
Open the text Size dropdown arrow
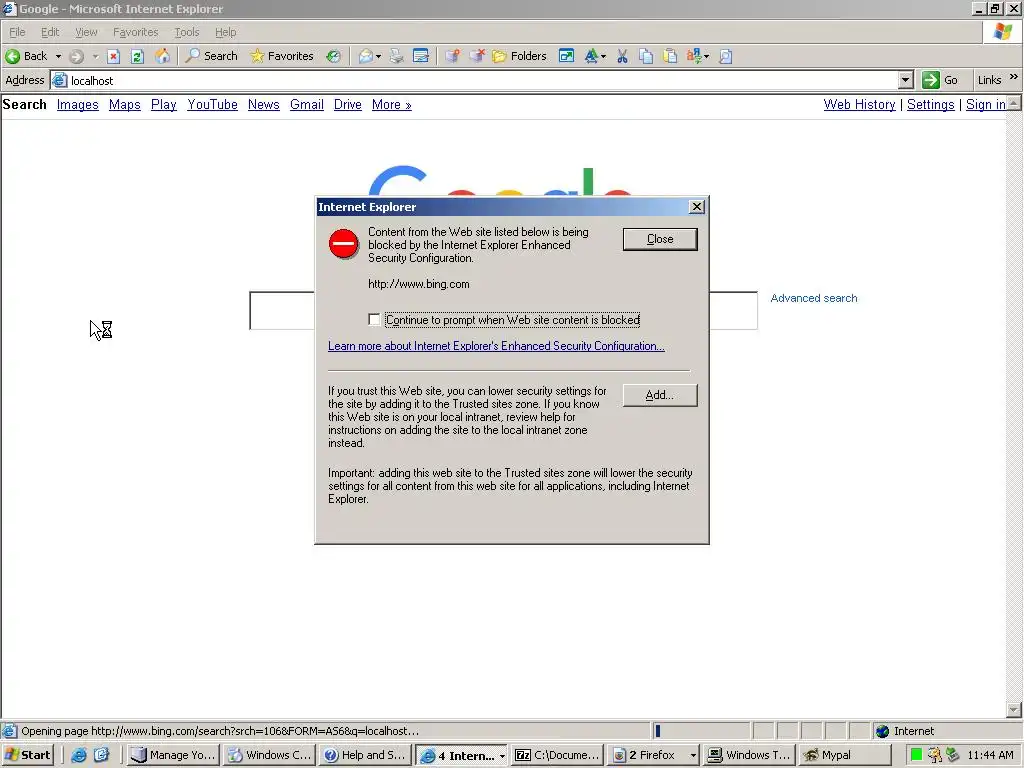pyautogui.click(x=603, y=56)
